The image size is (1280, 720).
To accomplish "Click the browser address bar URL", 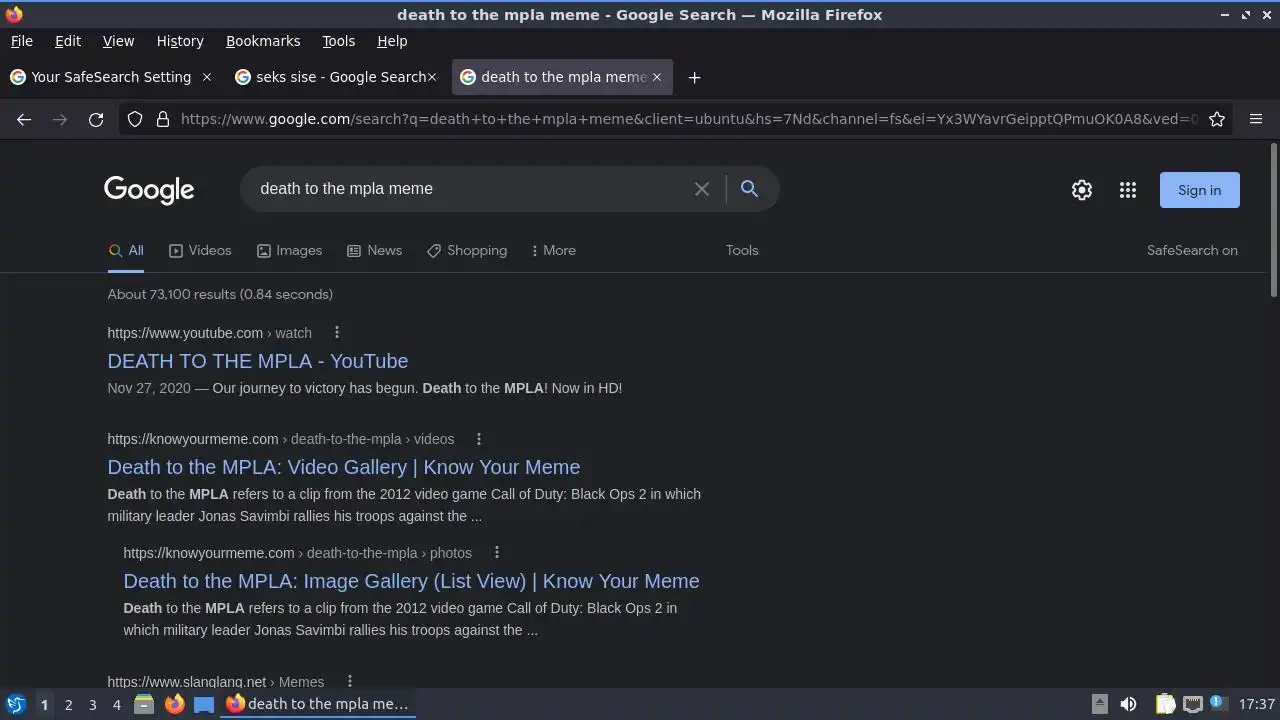I will [x=689, y=119].
